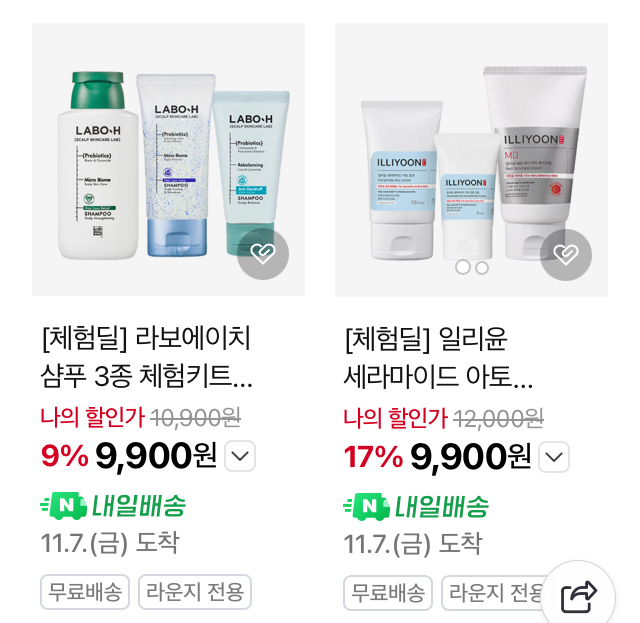
Task: Click the 라운지 전용 tag under LABO-H product
Action: (195, 592)
